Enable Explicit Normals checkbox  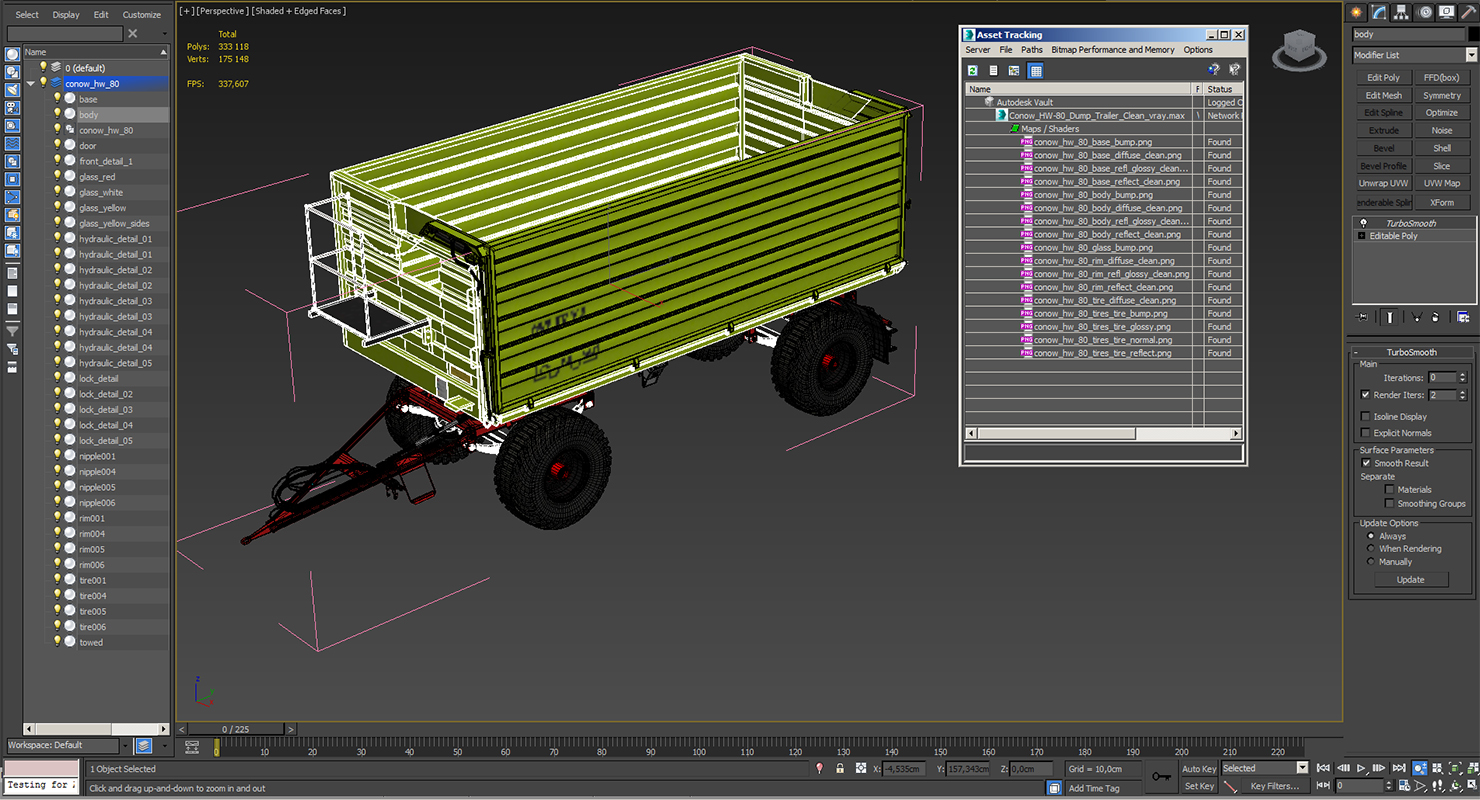(1366, 433)
